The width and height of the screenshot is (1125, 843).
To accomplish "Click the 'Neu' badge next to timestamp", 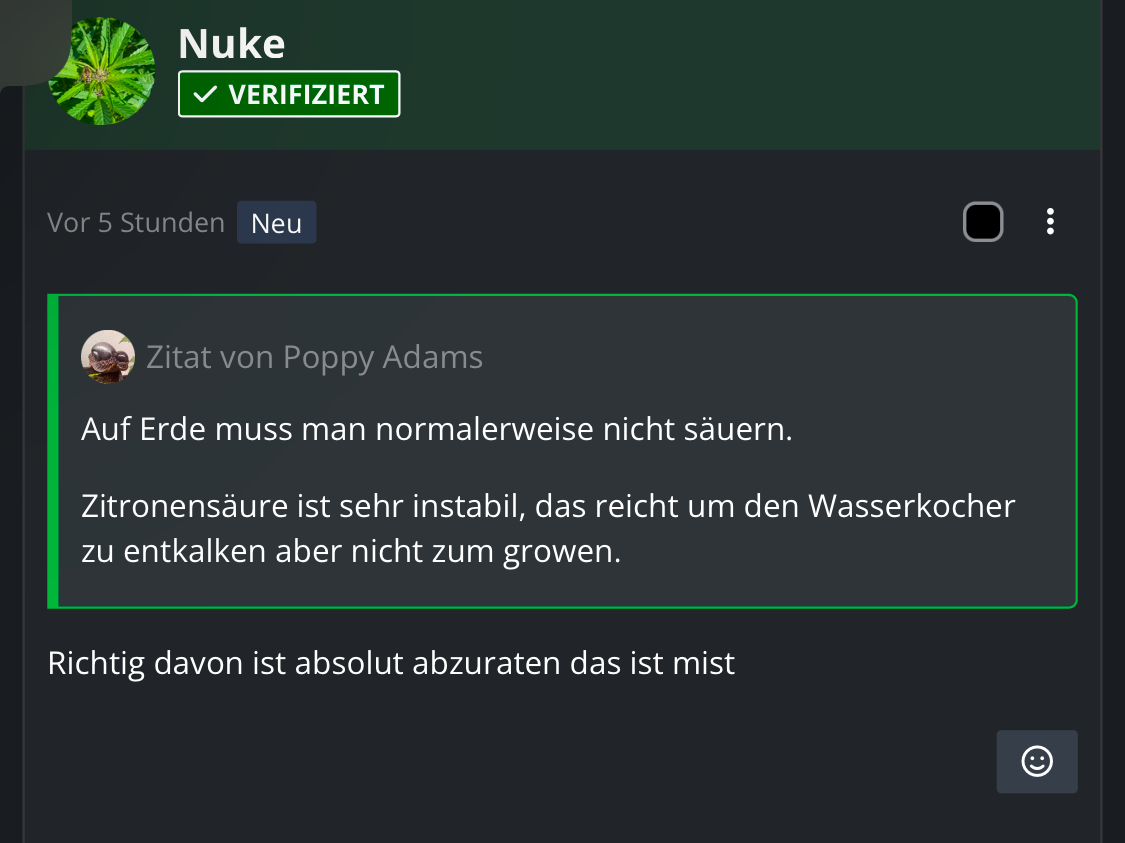I will click(x=277, y=223).
